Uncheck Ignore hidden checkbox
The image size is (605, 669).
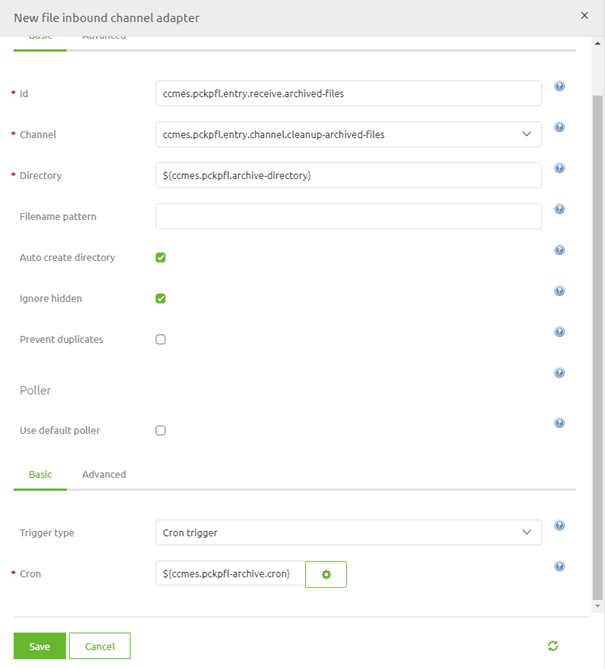160,299
